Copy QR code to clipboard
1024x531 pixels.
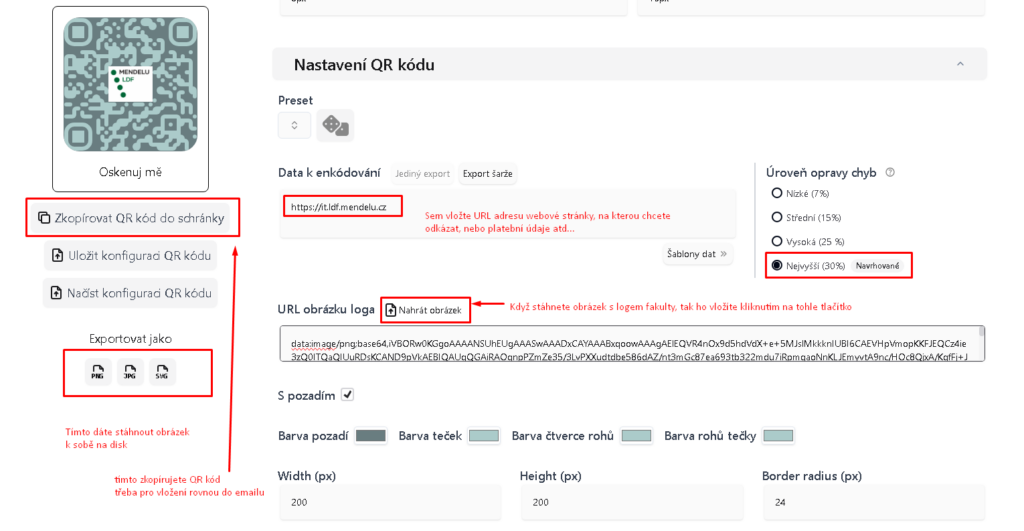pyautogui.click(x=131, y=218)
